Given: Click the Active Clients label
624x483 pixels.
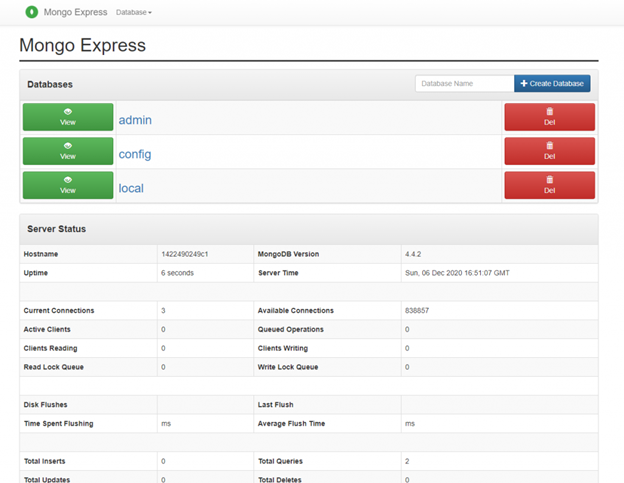Looking at the screenshot, I should [x=47, y=329].
